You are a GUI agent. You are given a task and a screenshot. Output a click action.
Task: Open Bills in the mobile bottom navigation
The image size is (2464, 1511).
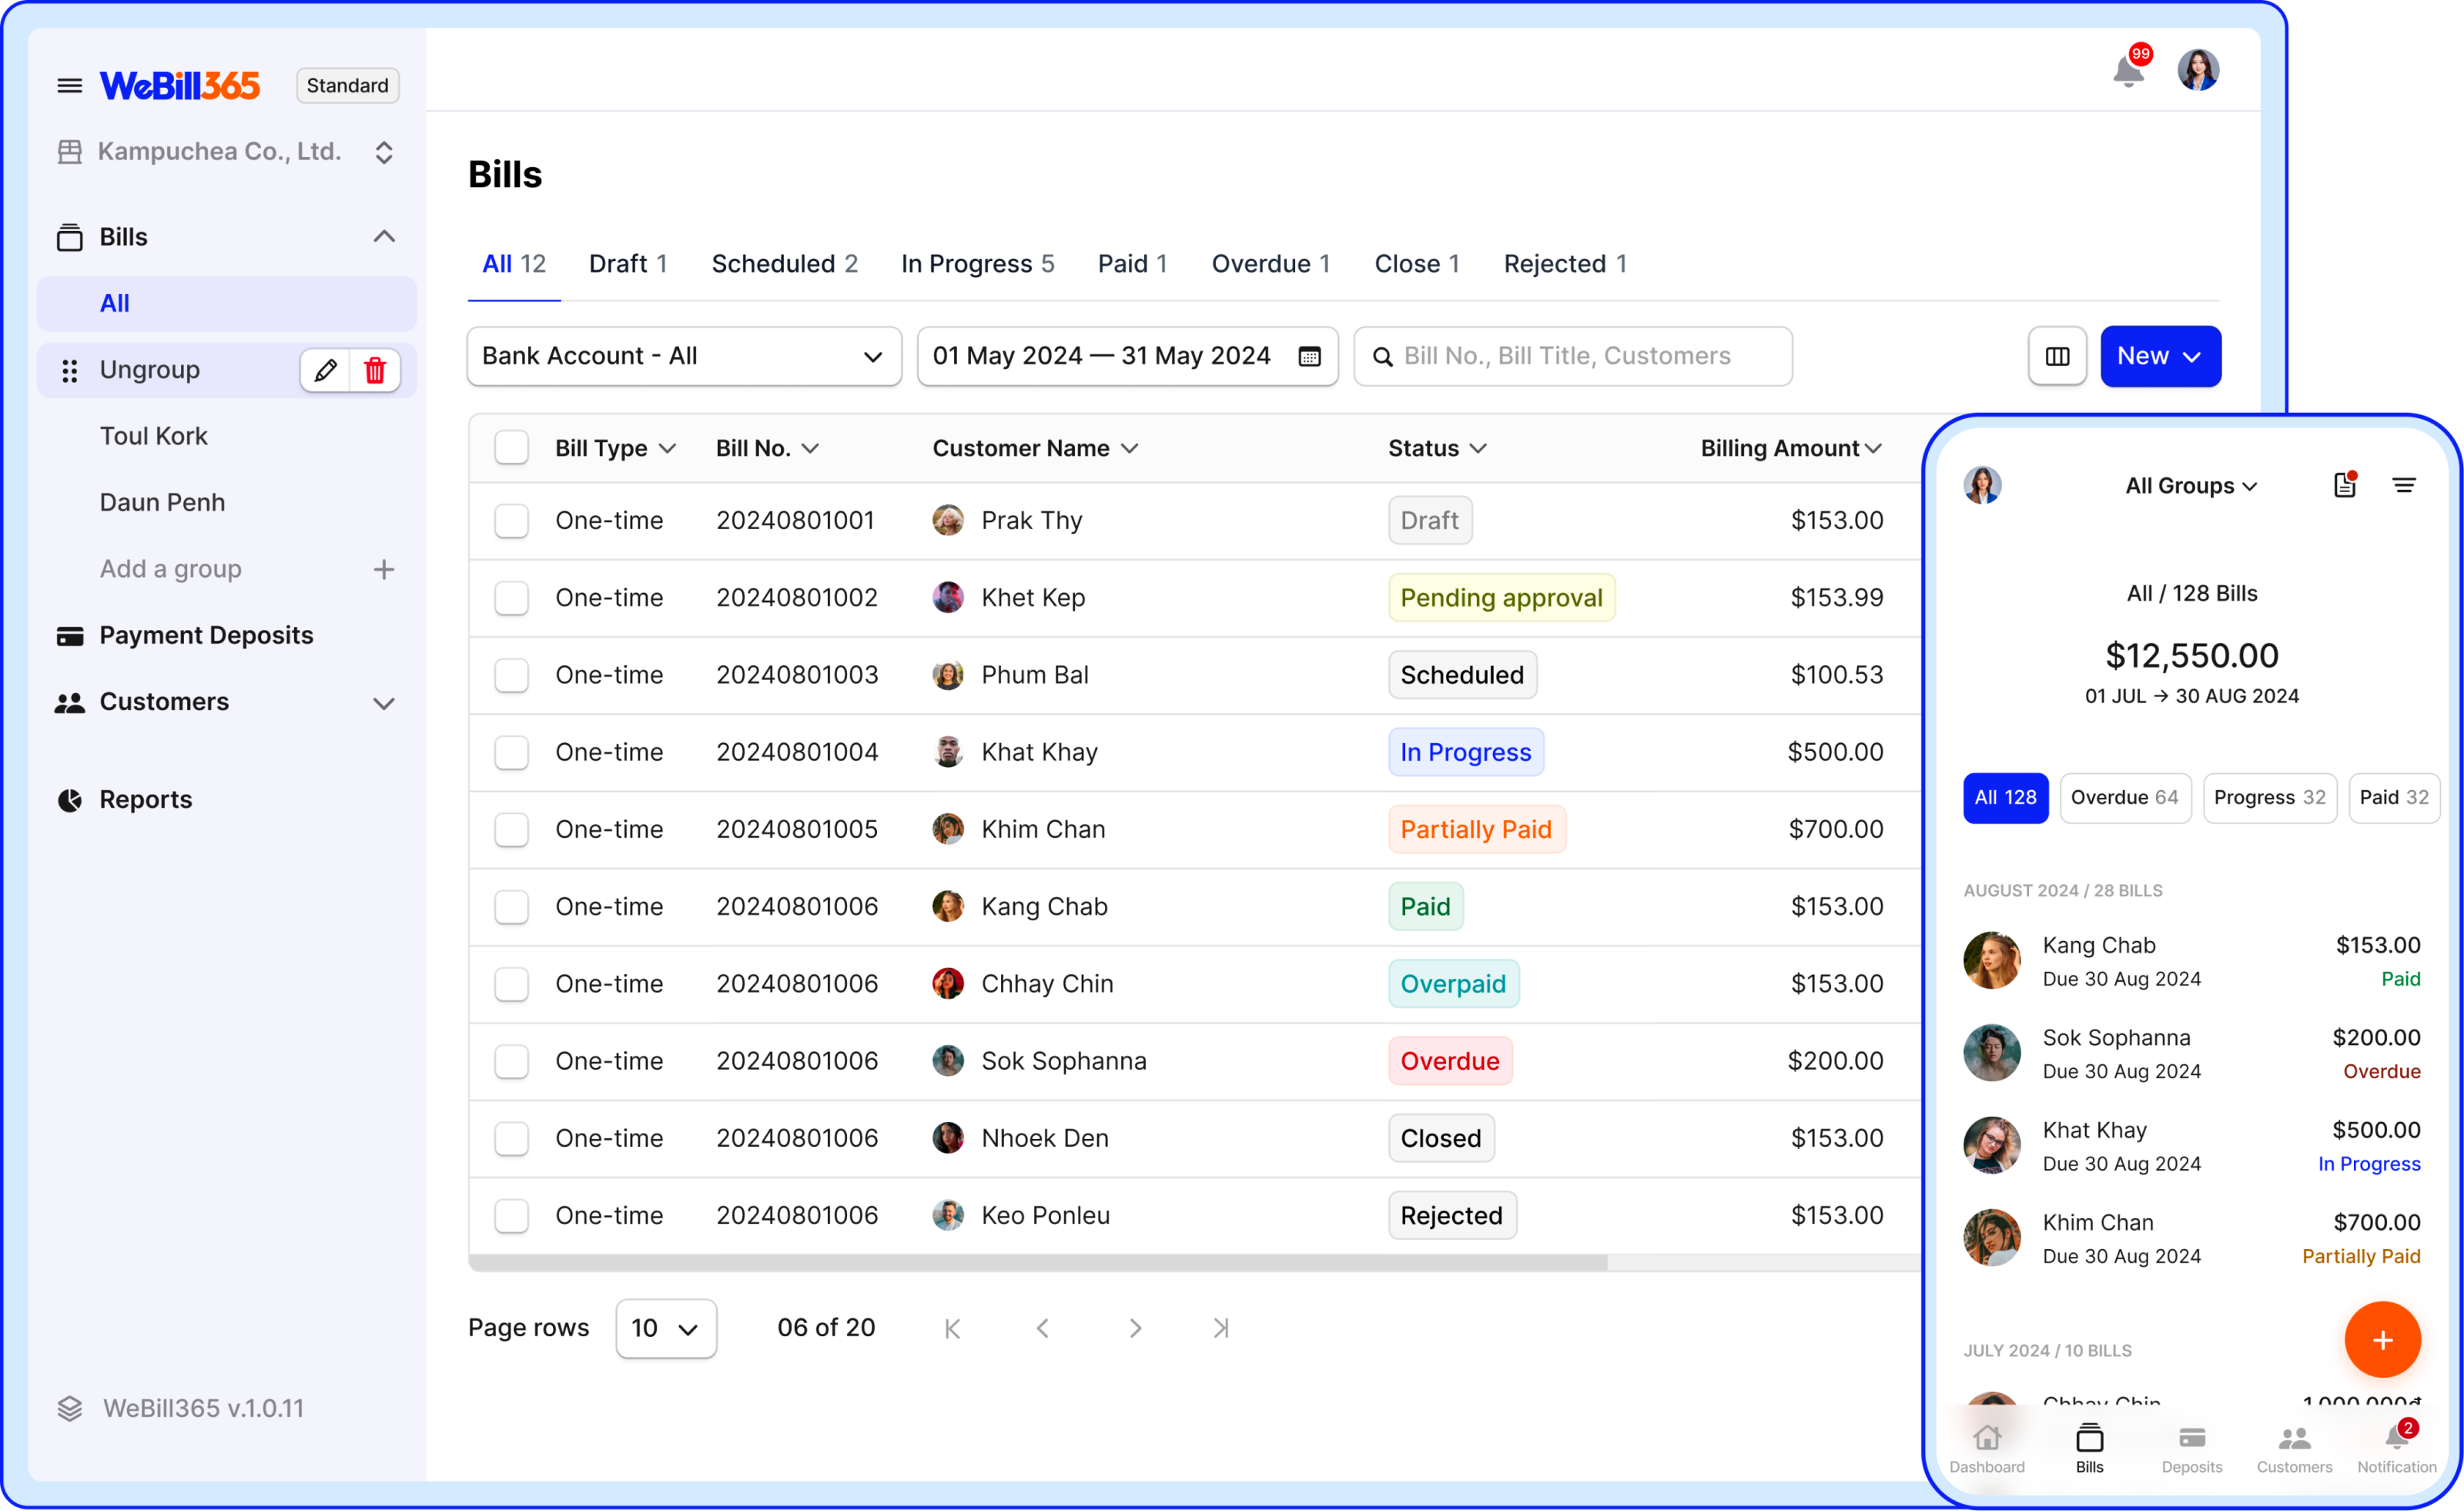coord(2089,1449)
